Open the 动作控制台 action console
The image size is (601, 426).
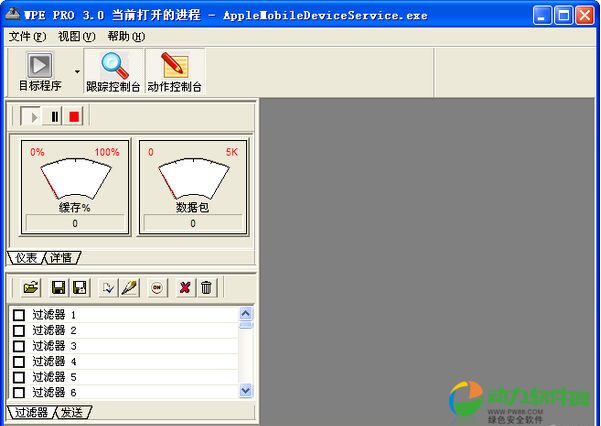[174, 66]
